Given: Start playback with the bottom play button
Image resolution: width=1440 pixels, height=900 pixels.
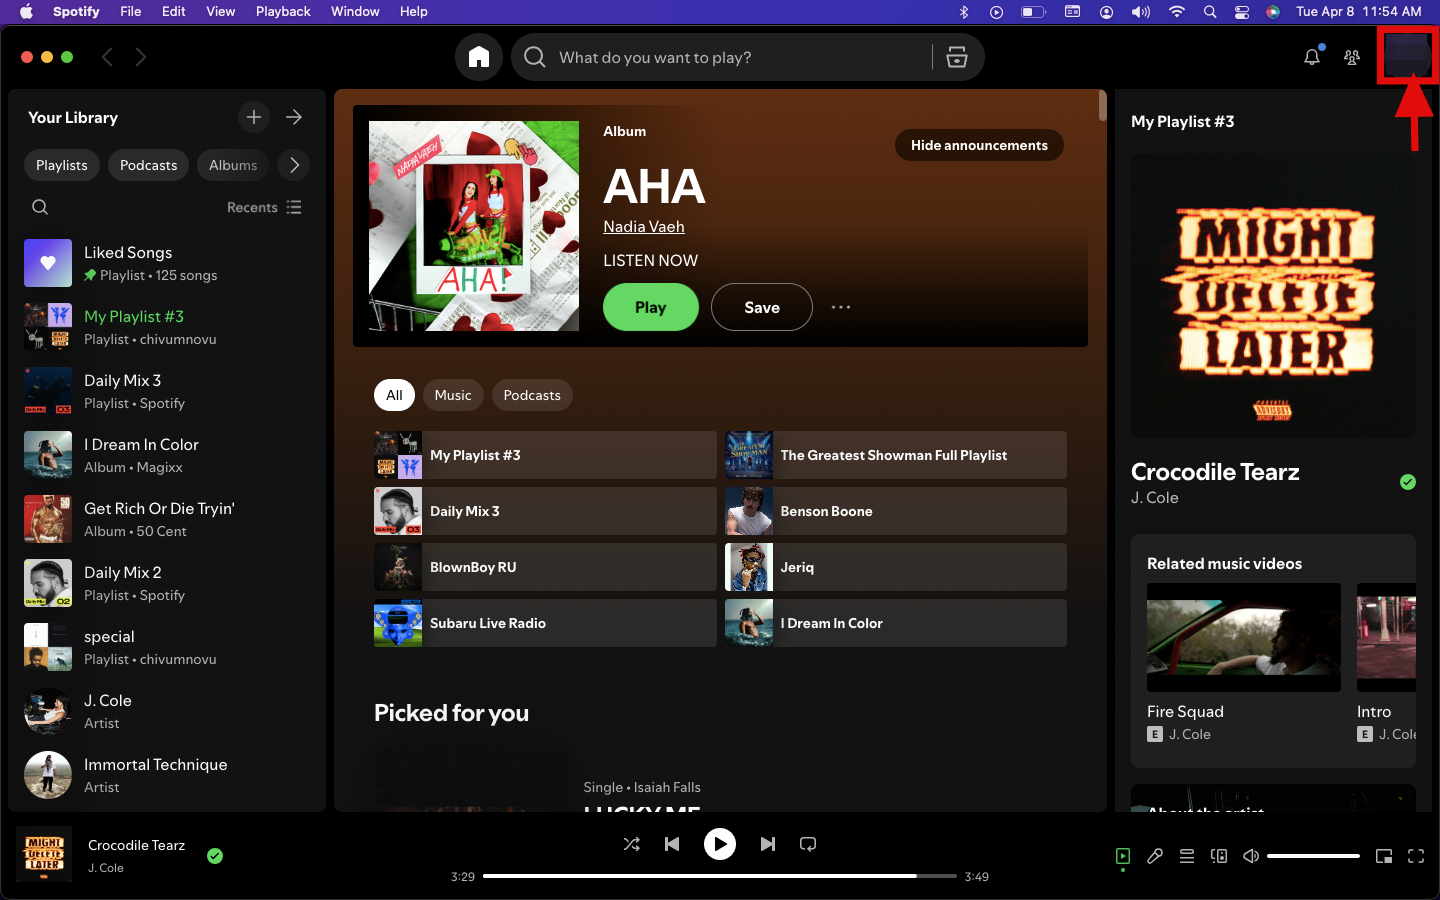Looking at the screenshot, I should 720,844.
